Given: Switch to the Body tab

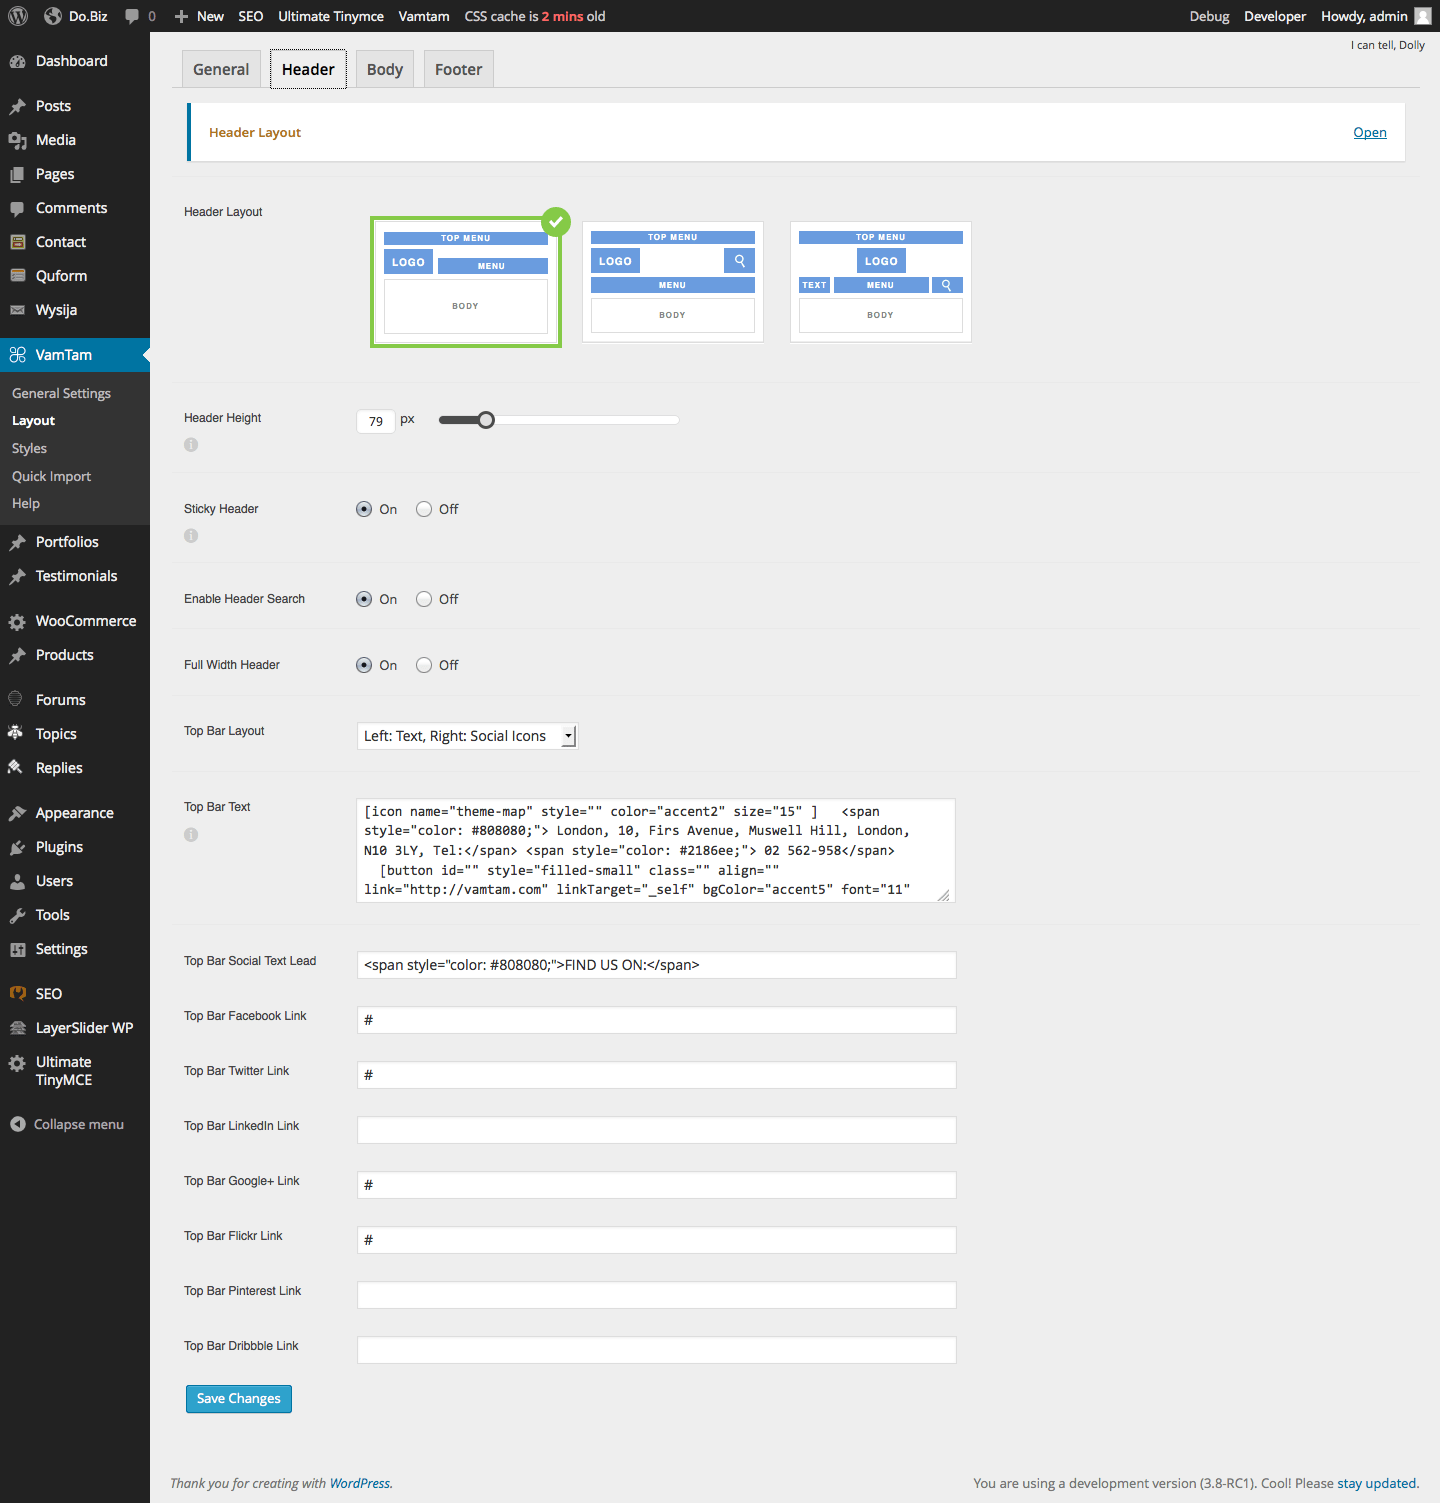Looking at the screenshot, I should coord(384,69).
